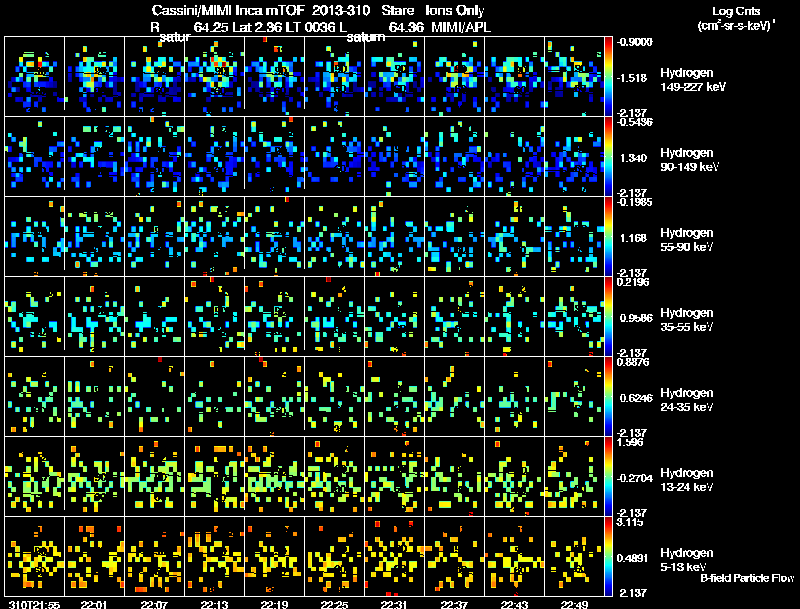Click the Hydrogen 24-35 keV panel at 22:37
800x609 pixels.
point(455,396)
